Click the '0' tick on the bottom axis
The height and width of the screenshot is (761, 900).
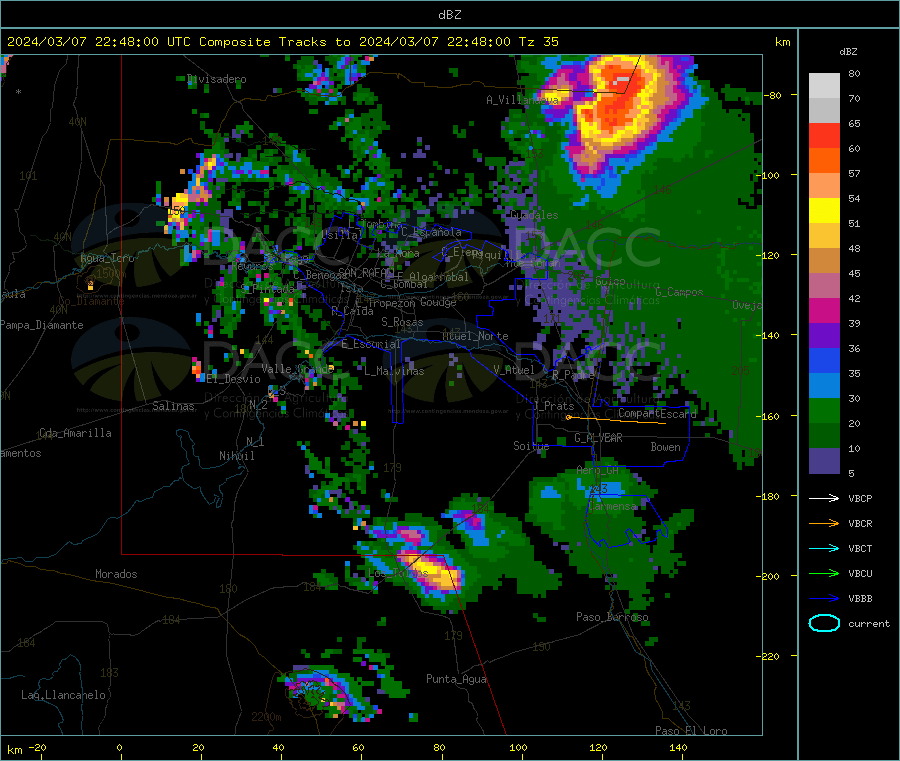tap(119, 747)
